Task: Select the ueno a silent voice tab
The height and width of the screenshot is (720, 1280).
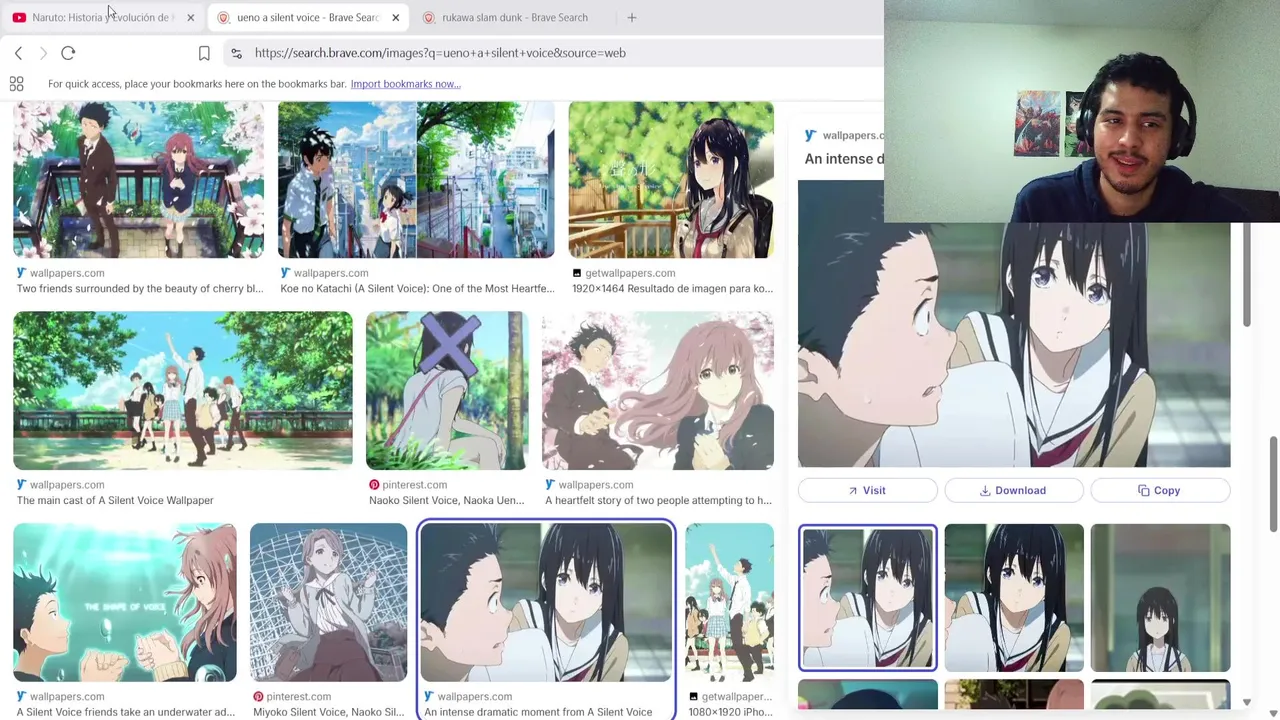Action: click(x=308, y=17)
